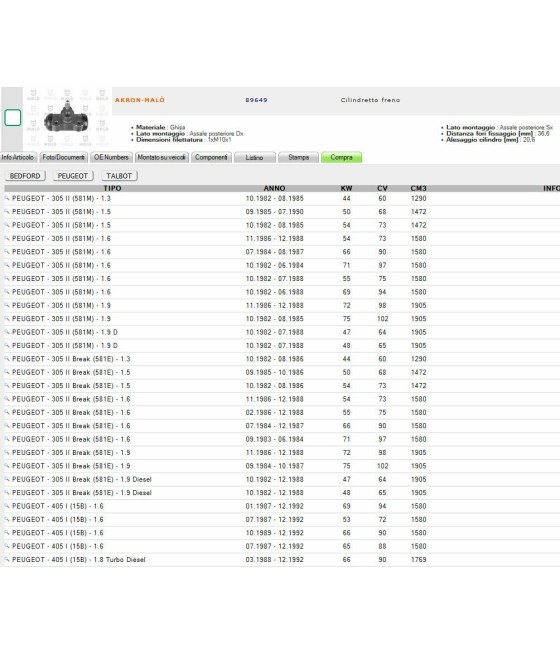The width and height of the screenshot is (560, 655).
Task: Click magnifier icon for 305 II (581M) 1.9 75 KW row
Action: [x=7, y=319]
